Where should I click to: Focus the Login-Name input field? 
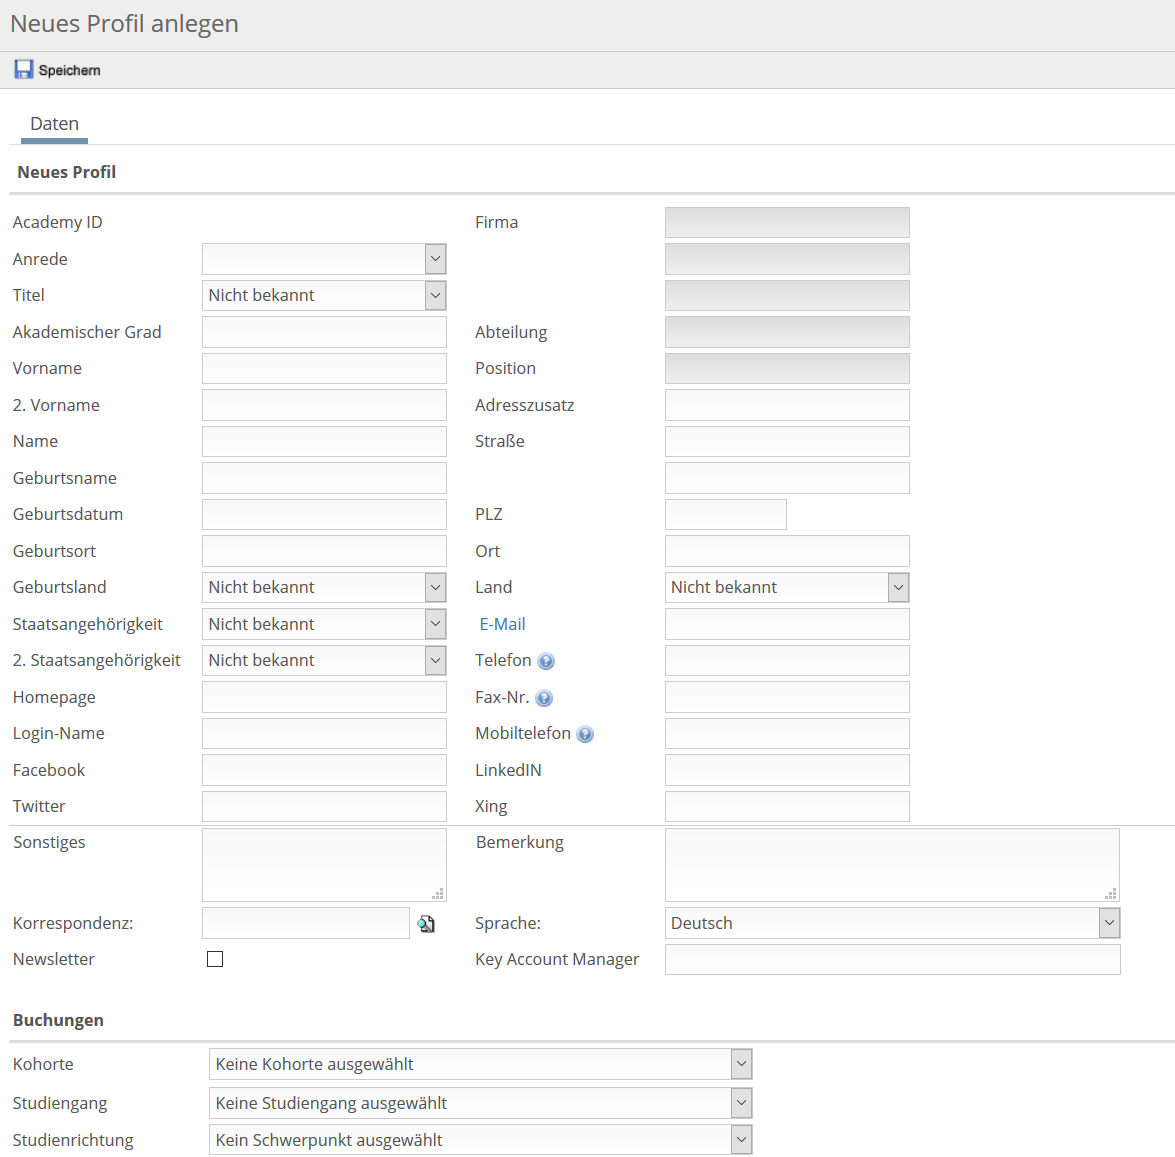(x=324, y=734)
